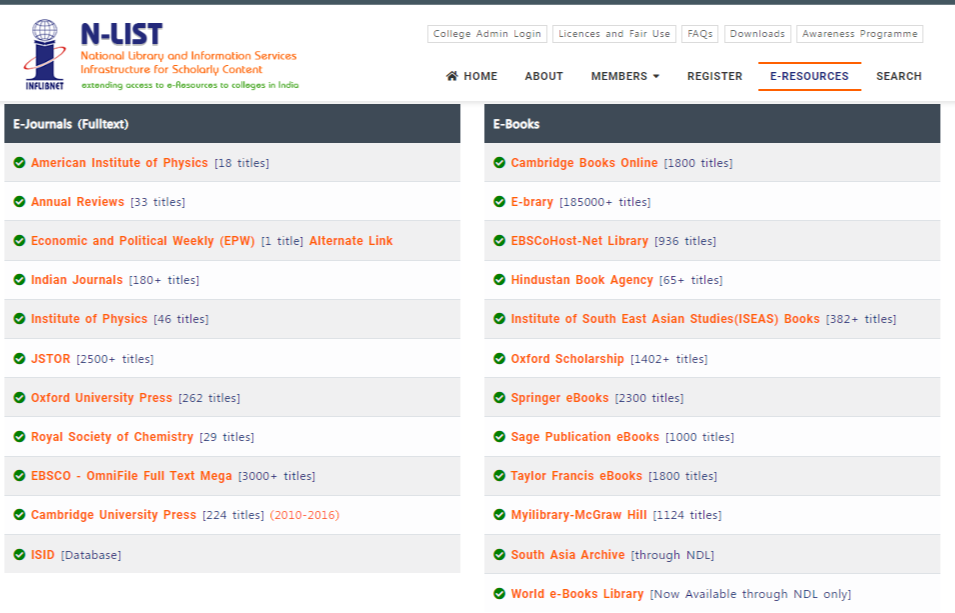Open Awareness Programme
Viewport: 955px width, 613px height.
pyautogui.click(x=860, y=34)
